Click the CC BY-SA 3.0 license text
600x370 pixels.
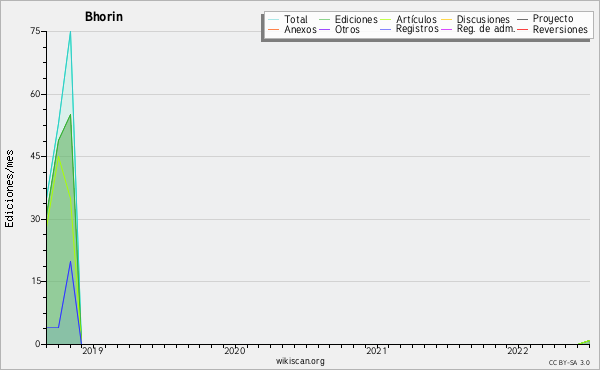pos(569,363)
